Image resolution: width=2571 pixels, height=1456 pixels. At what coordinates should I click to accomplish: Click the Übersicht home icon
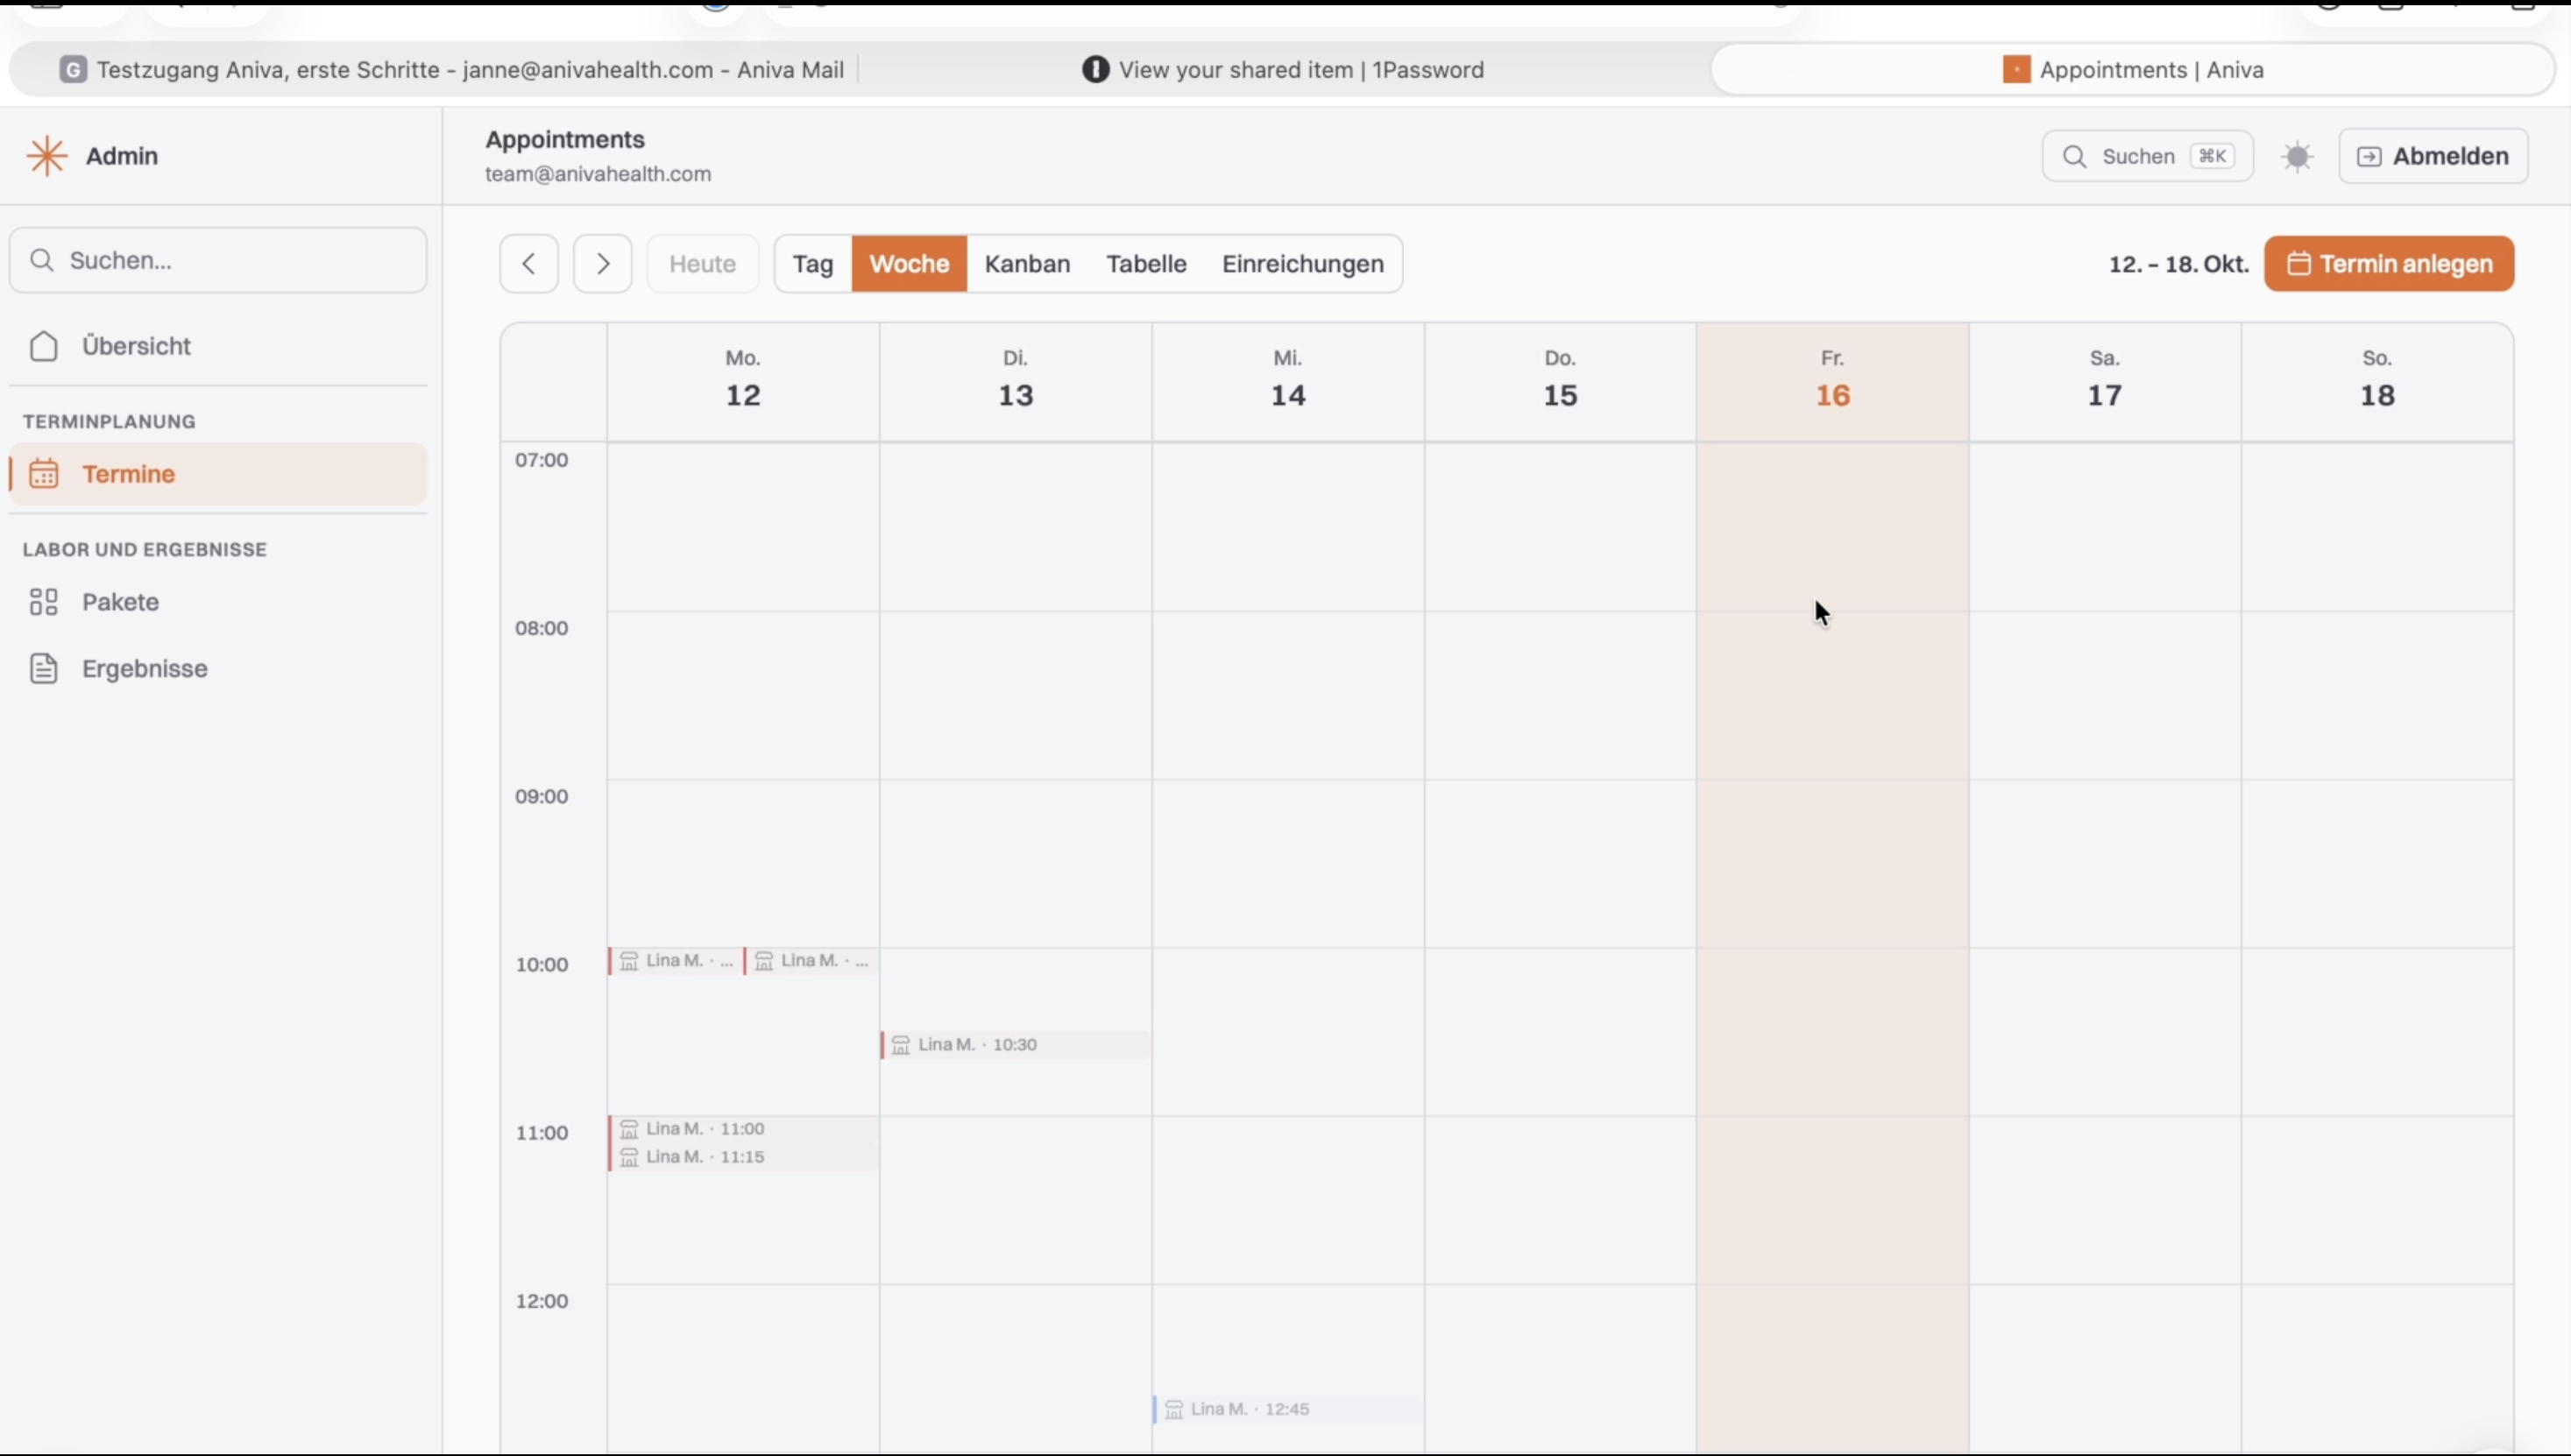[x=44, y=346]
